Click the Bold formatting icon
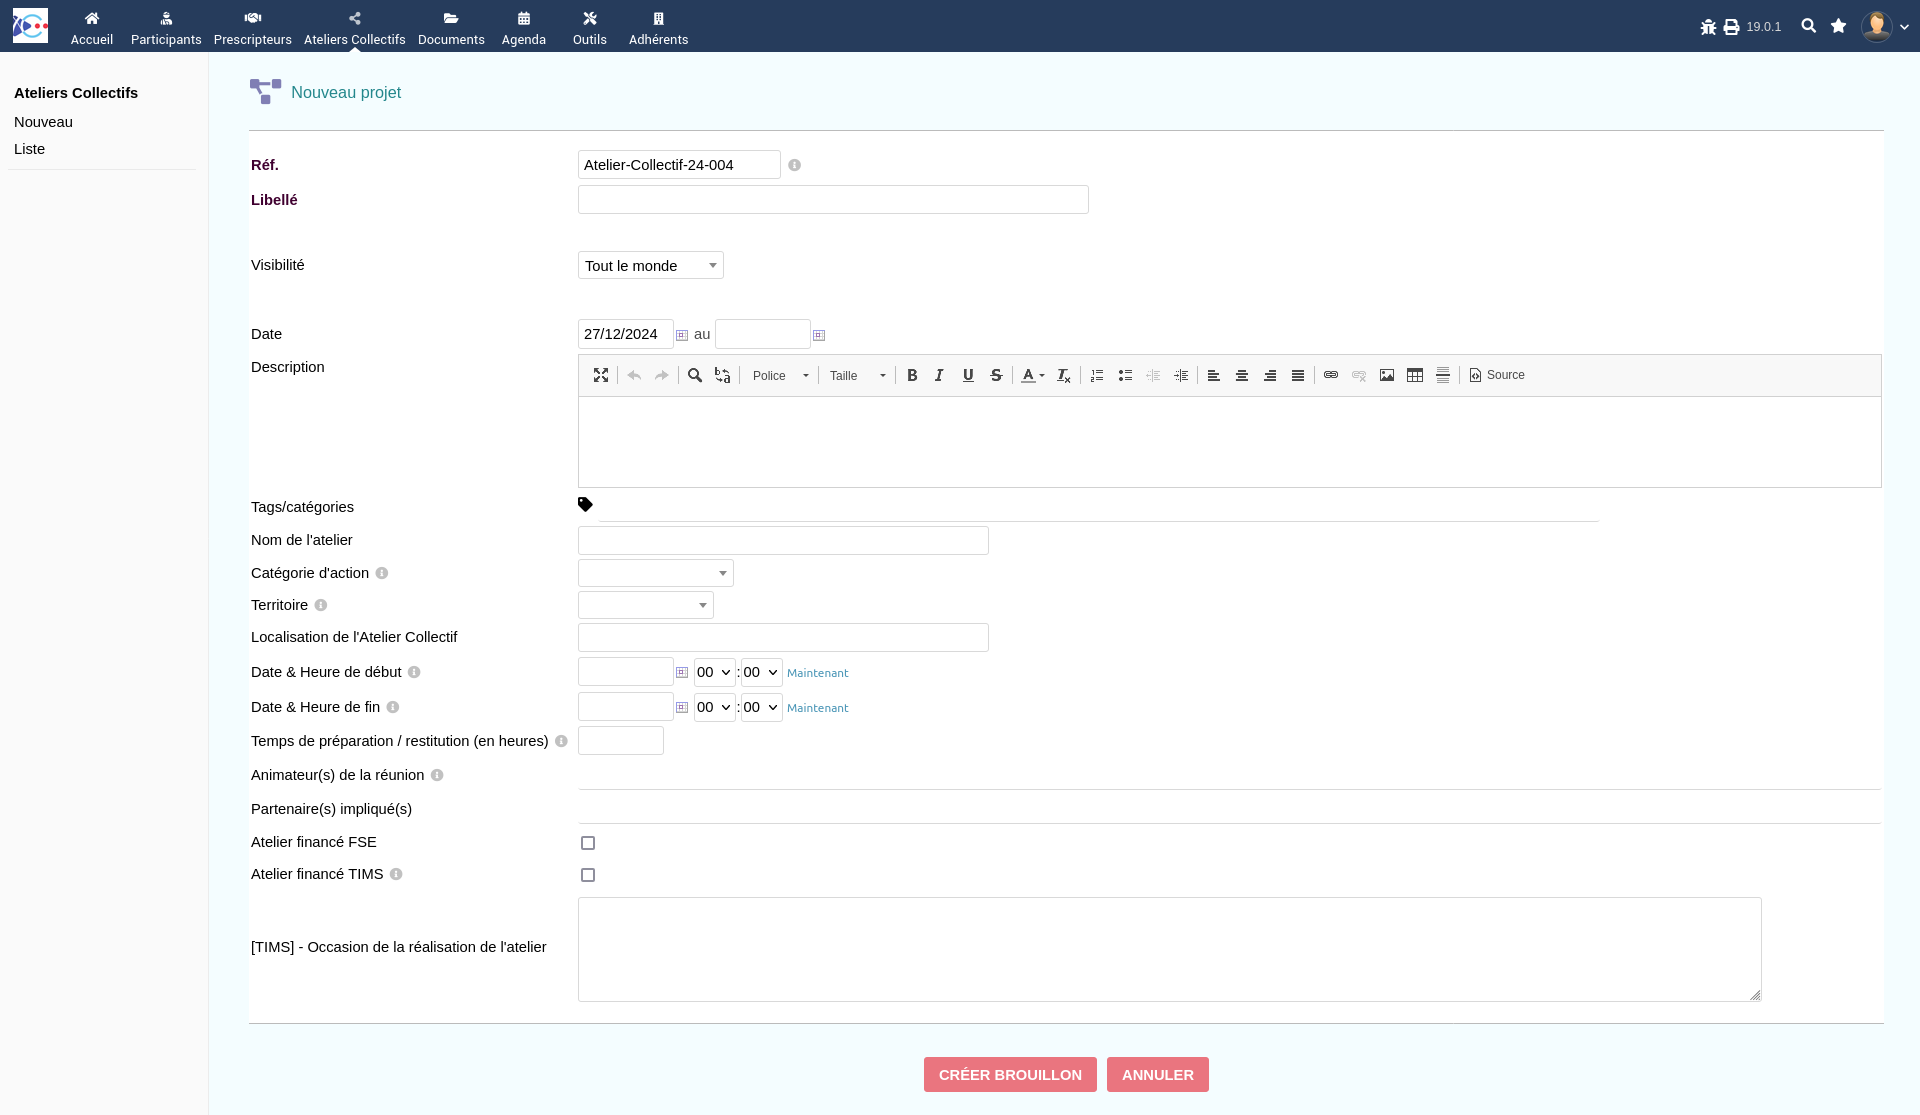Viewport: 1920px width, 1115px height. click(x=912, y=375)
